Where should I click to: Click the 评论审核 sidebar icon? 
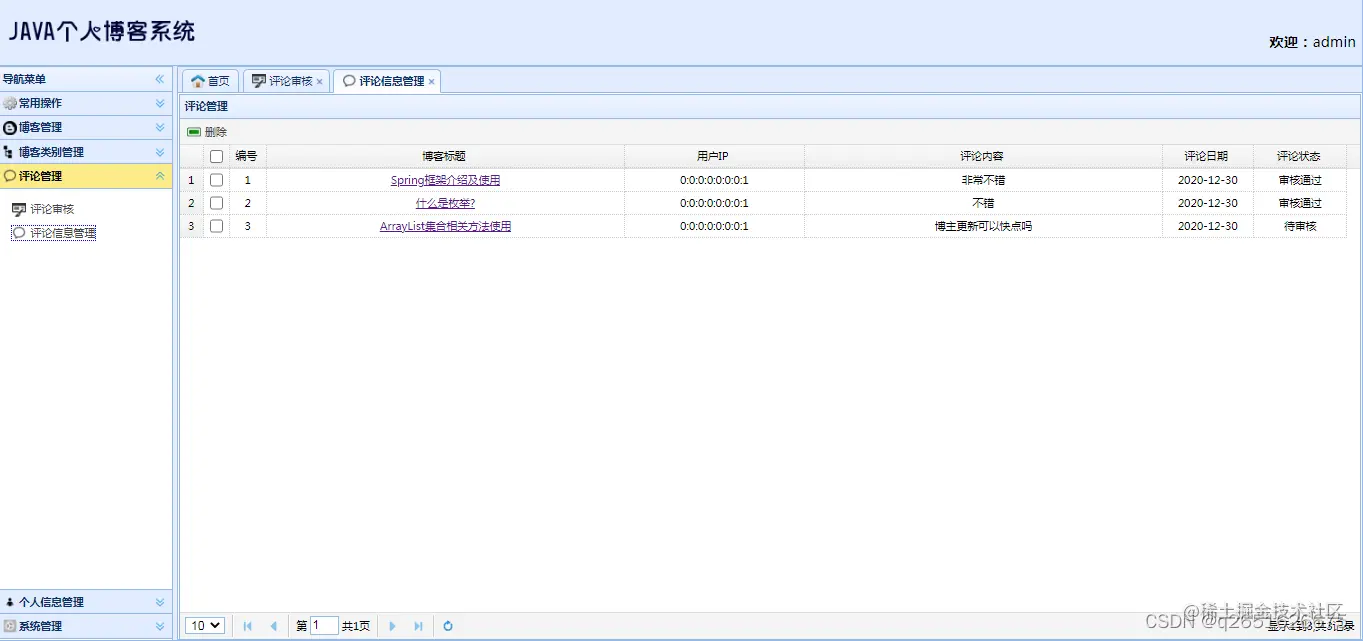pos(18,209)
